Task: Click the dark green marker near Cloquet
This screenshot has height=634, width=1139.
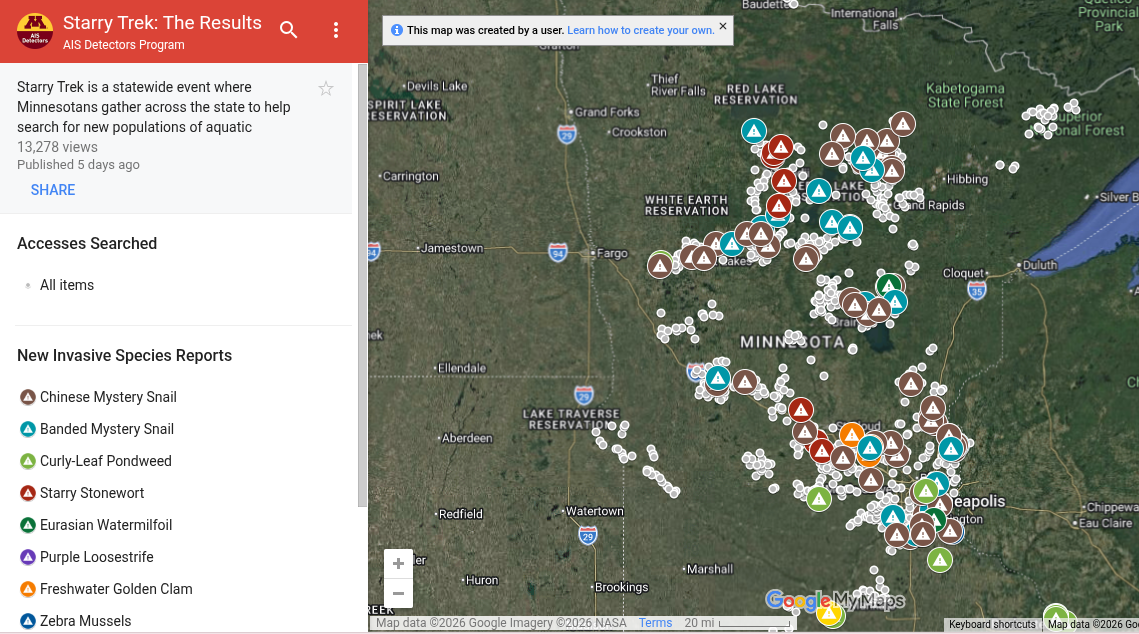Action: [x=888, y=285]
